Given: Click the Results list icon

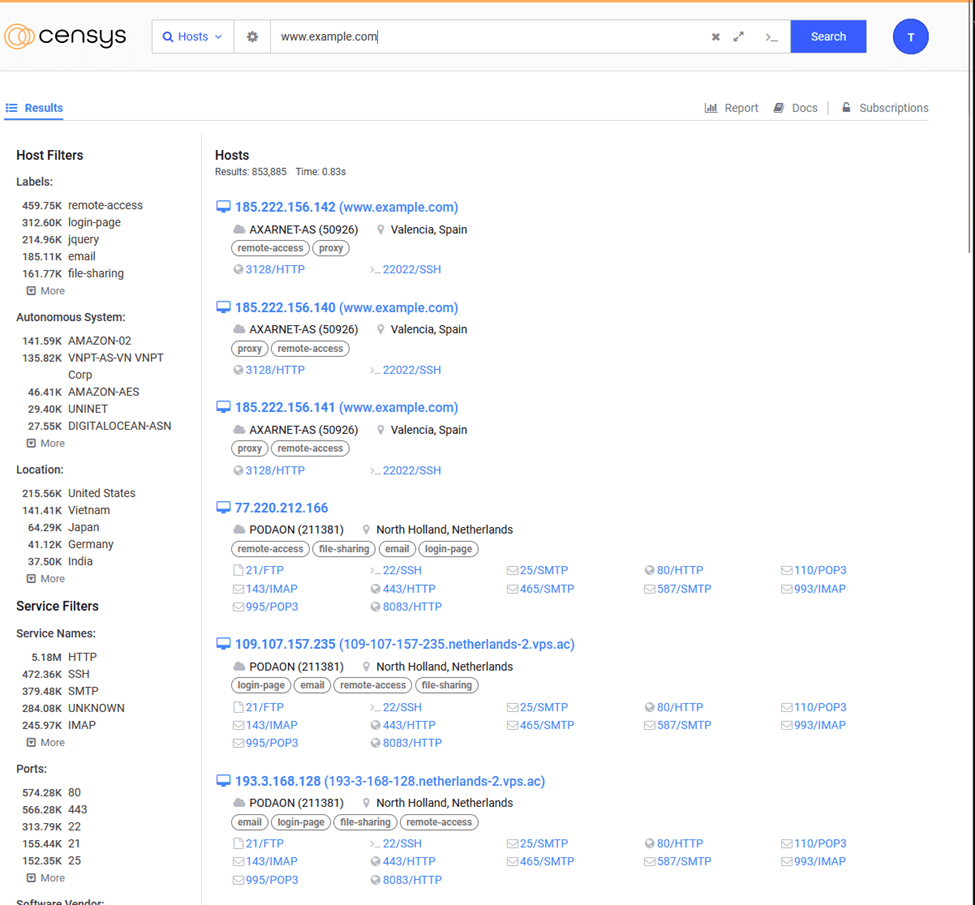Looking at the screenshot, I should 11,108.
